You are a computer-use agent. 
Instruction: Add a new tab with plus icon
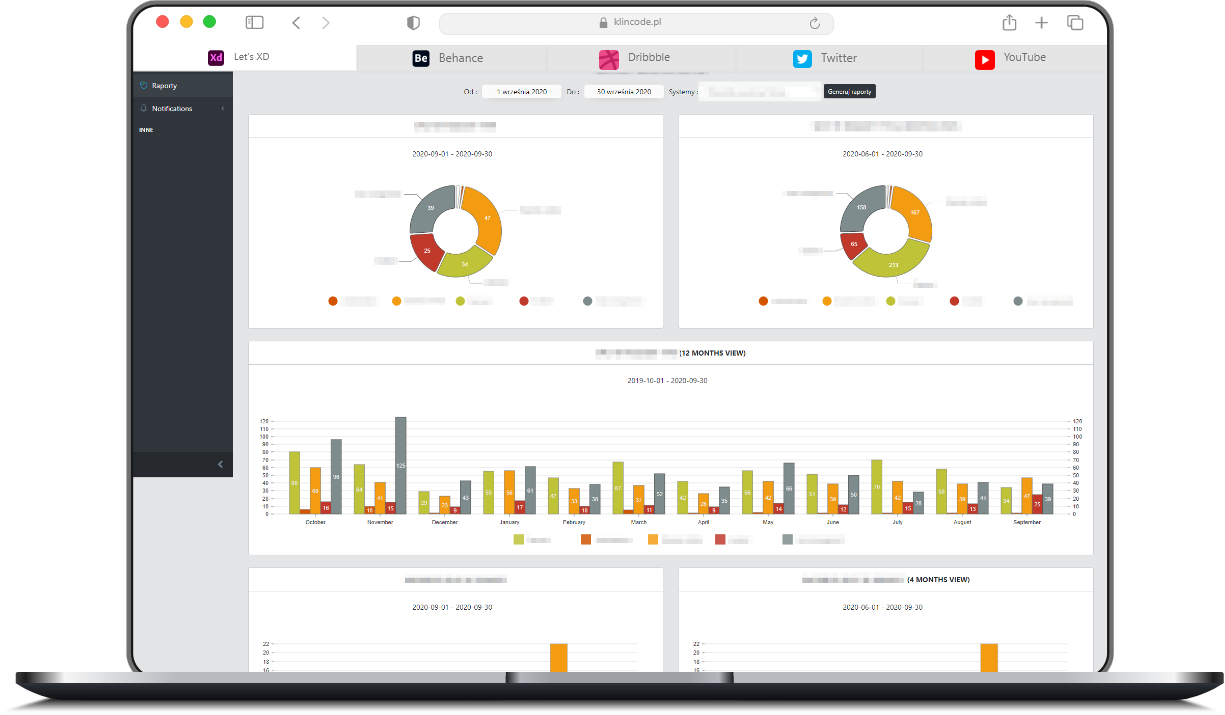(1041, 22)
